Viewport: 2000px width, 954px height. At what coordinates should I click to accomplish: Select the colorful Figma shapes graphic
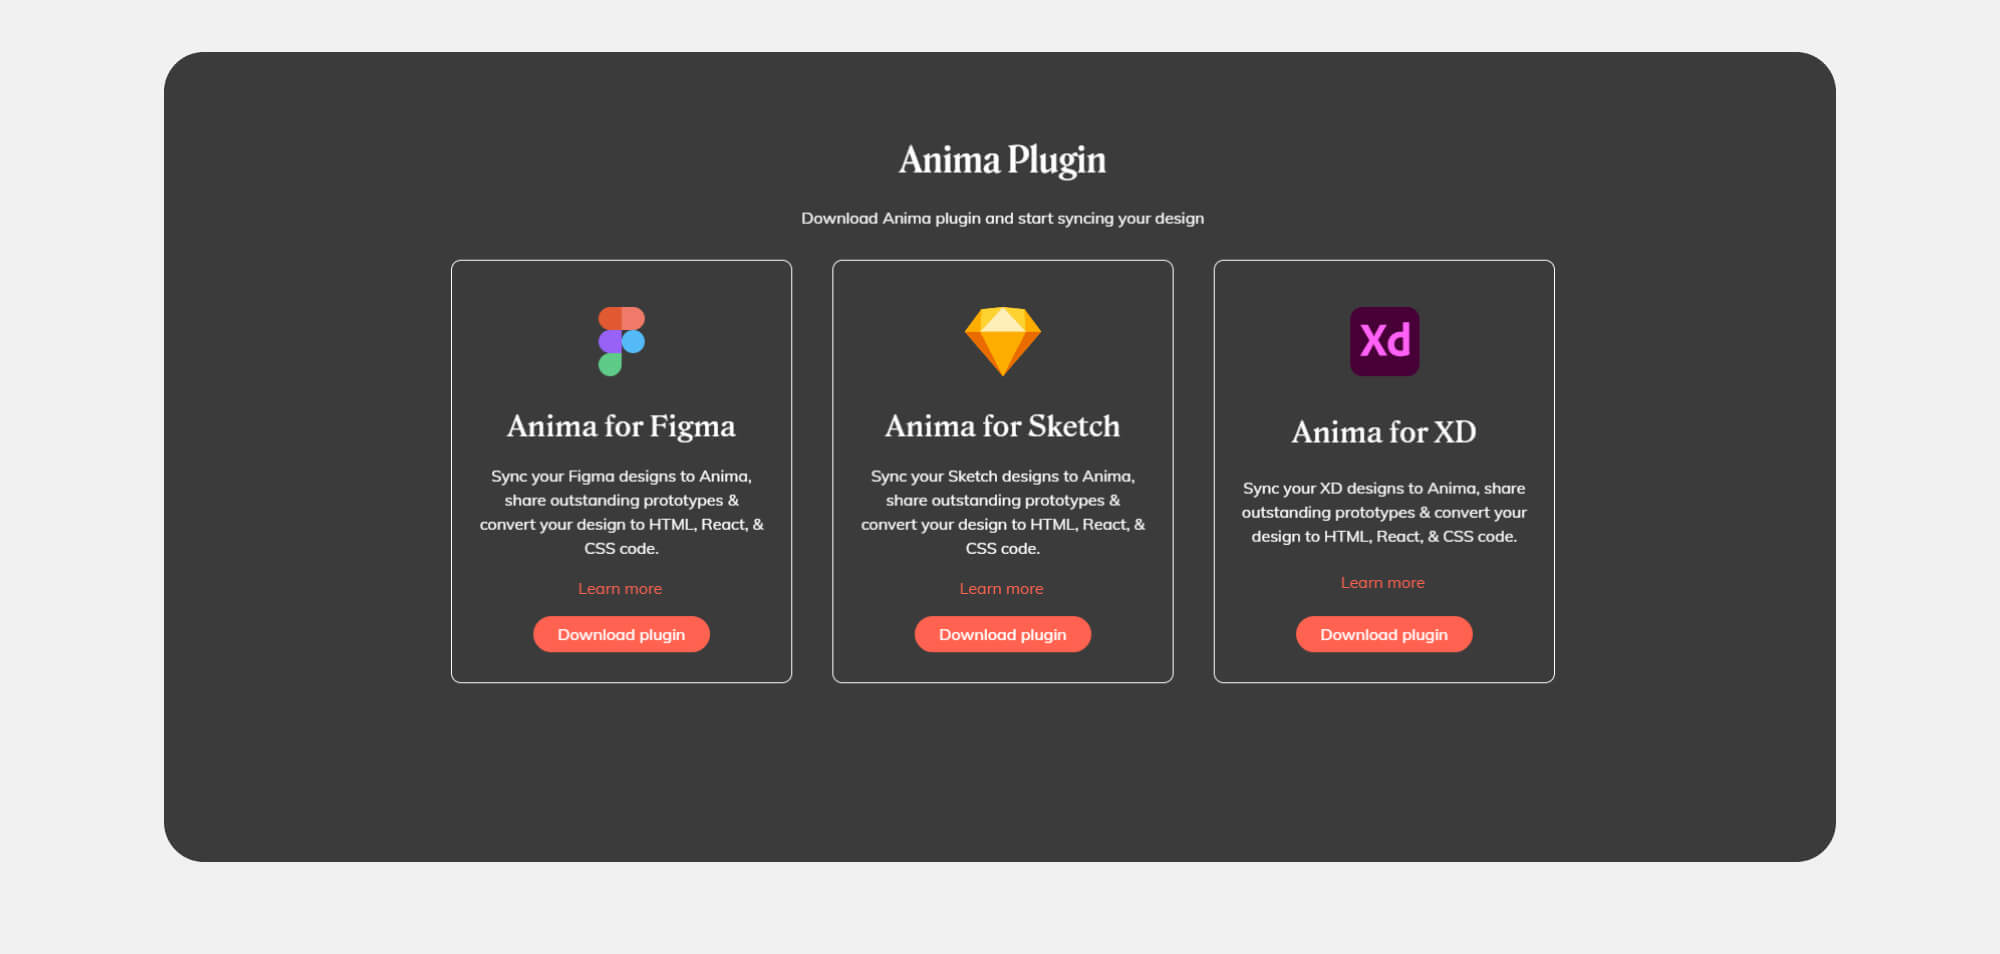[x=621, y=340]
